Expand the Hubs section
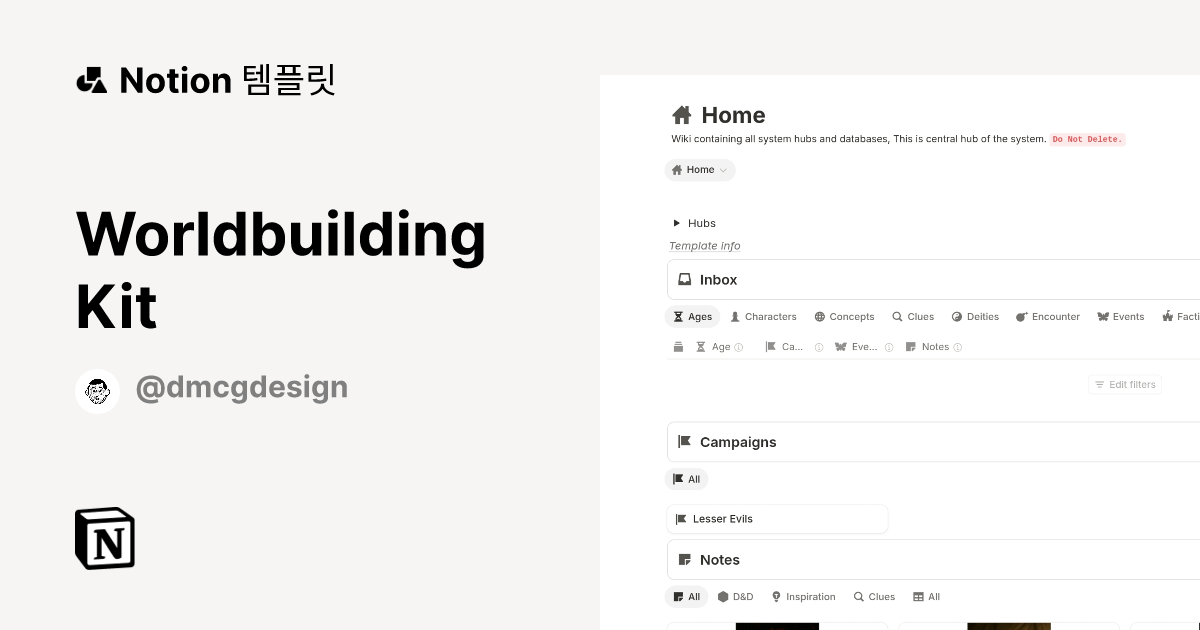 pos(677,223)
